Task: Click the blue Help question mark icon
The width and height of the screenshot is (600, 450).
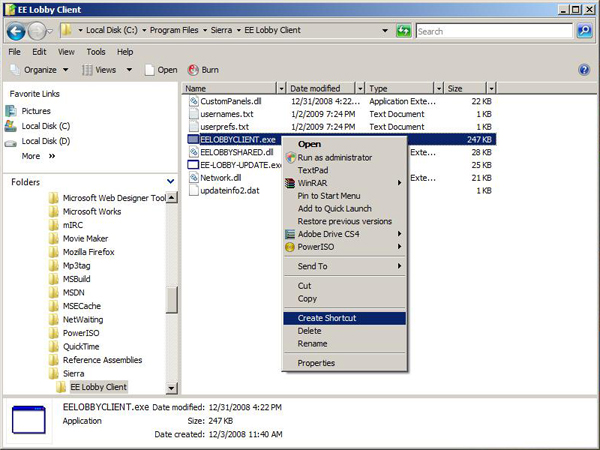Action: pos(584,70)
